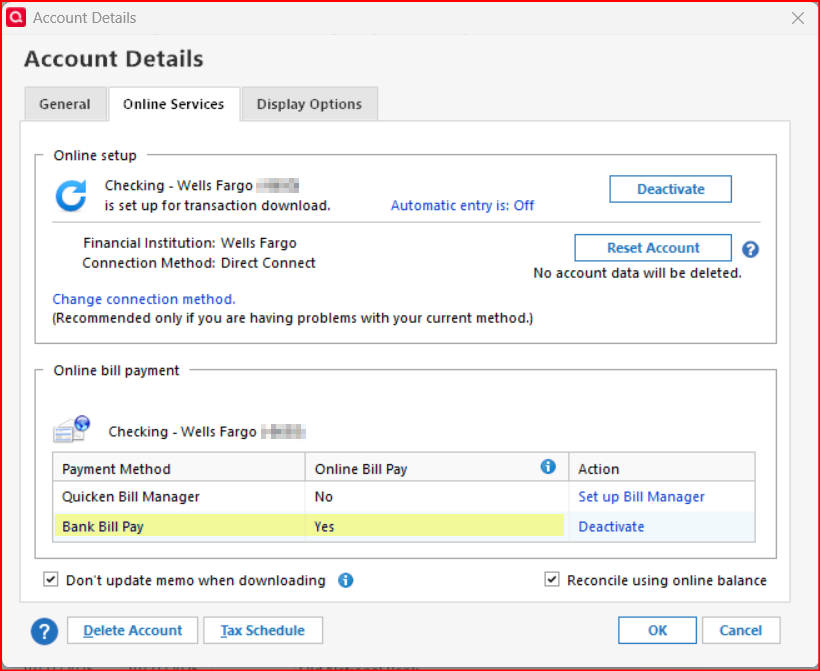Confirm with the OK button
Screen dimensions: 820x671
click(657, 630)
